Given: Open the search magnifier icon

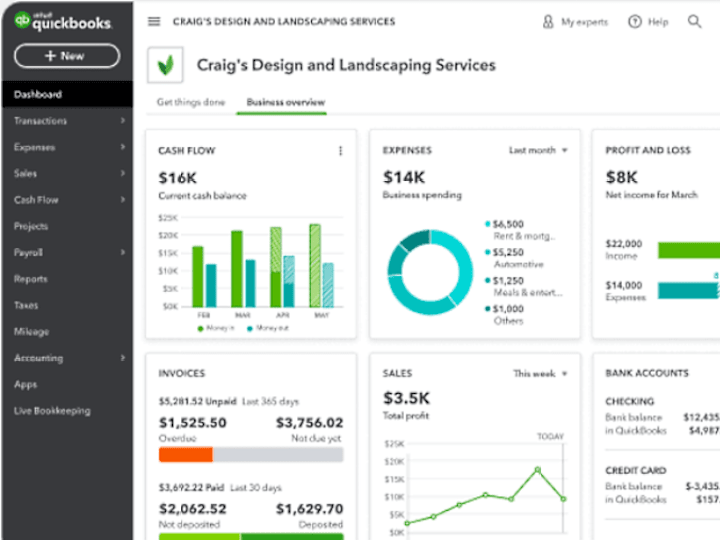Looking at the screenshot, I should click(694, 21).
